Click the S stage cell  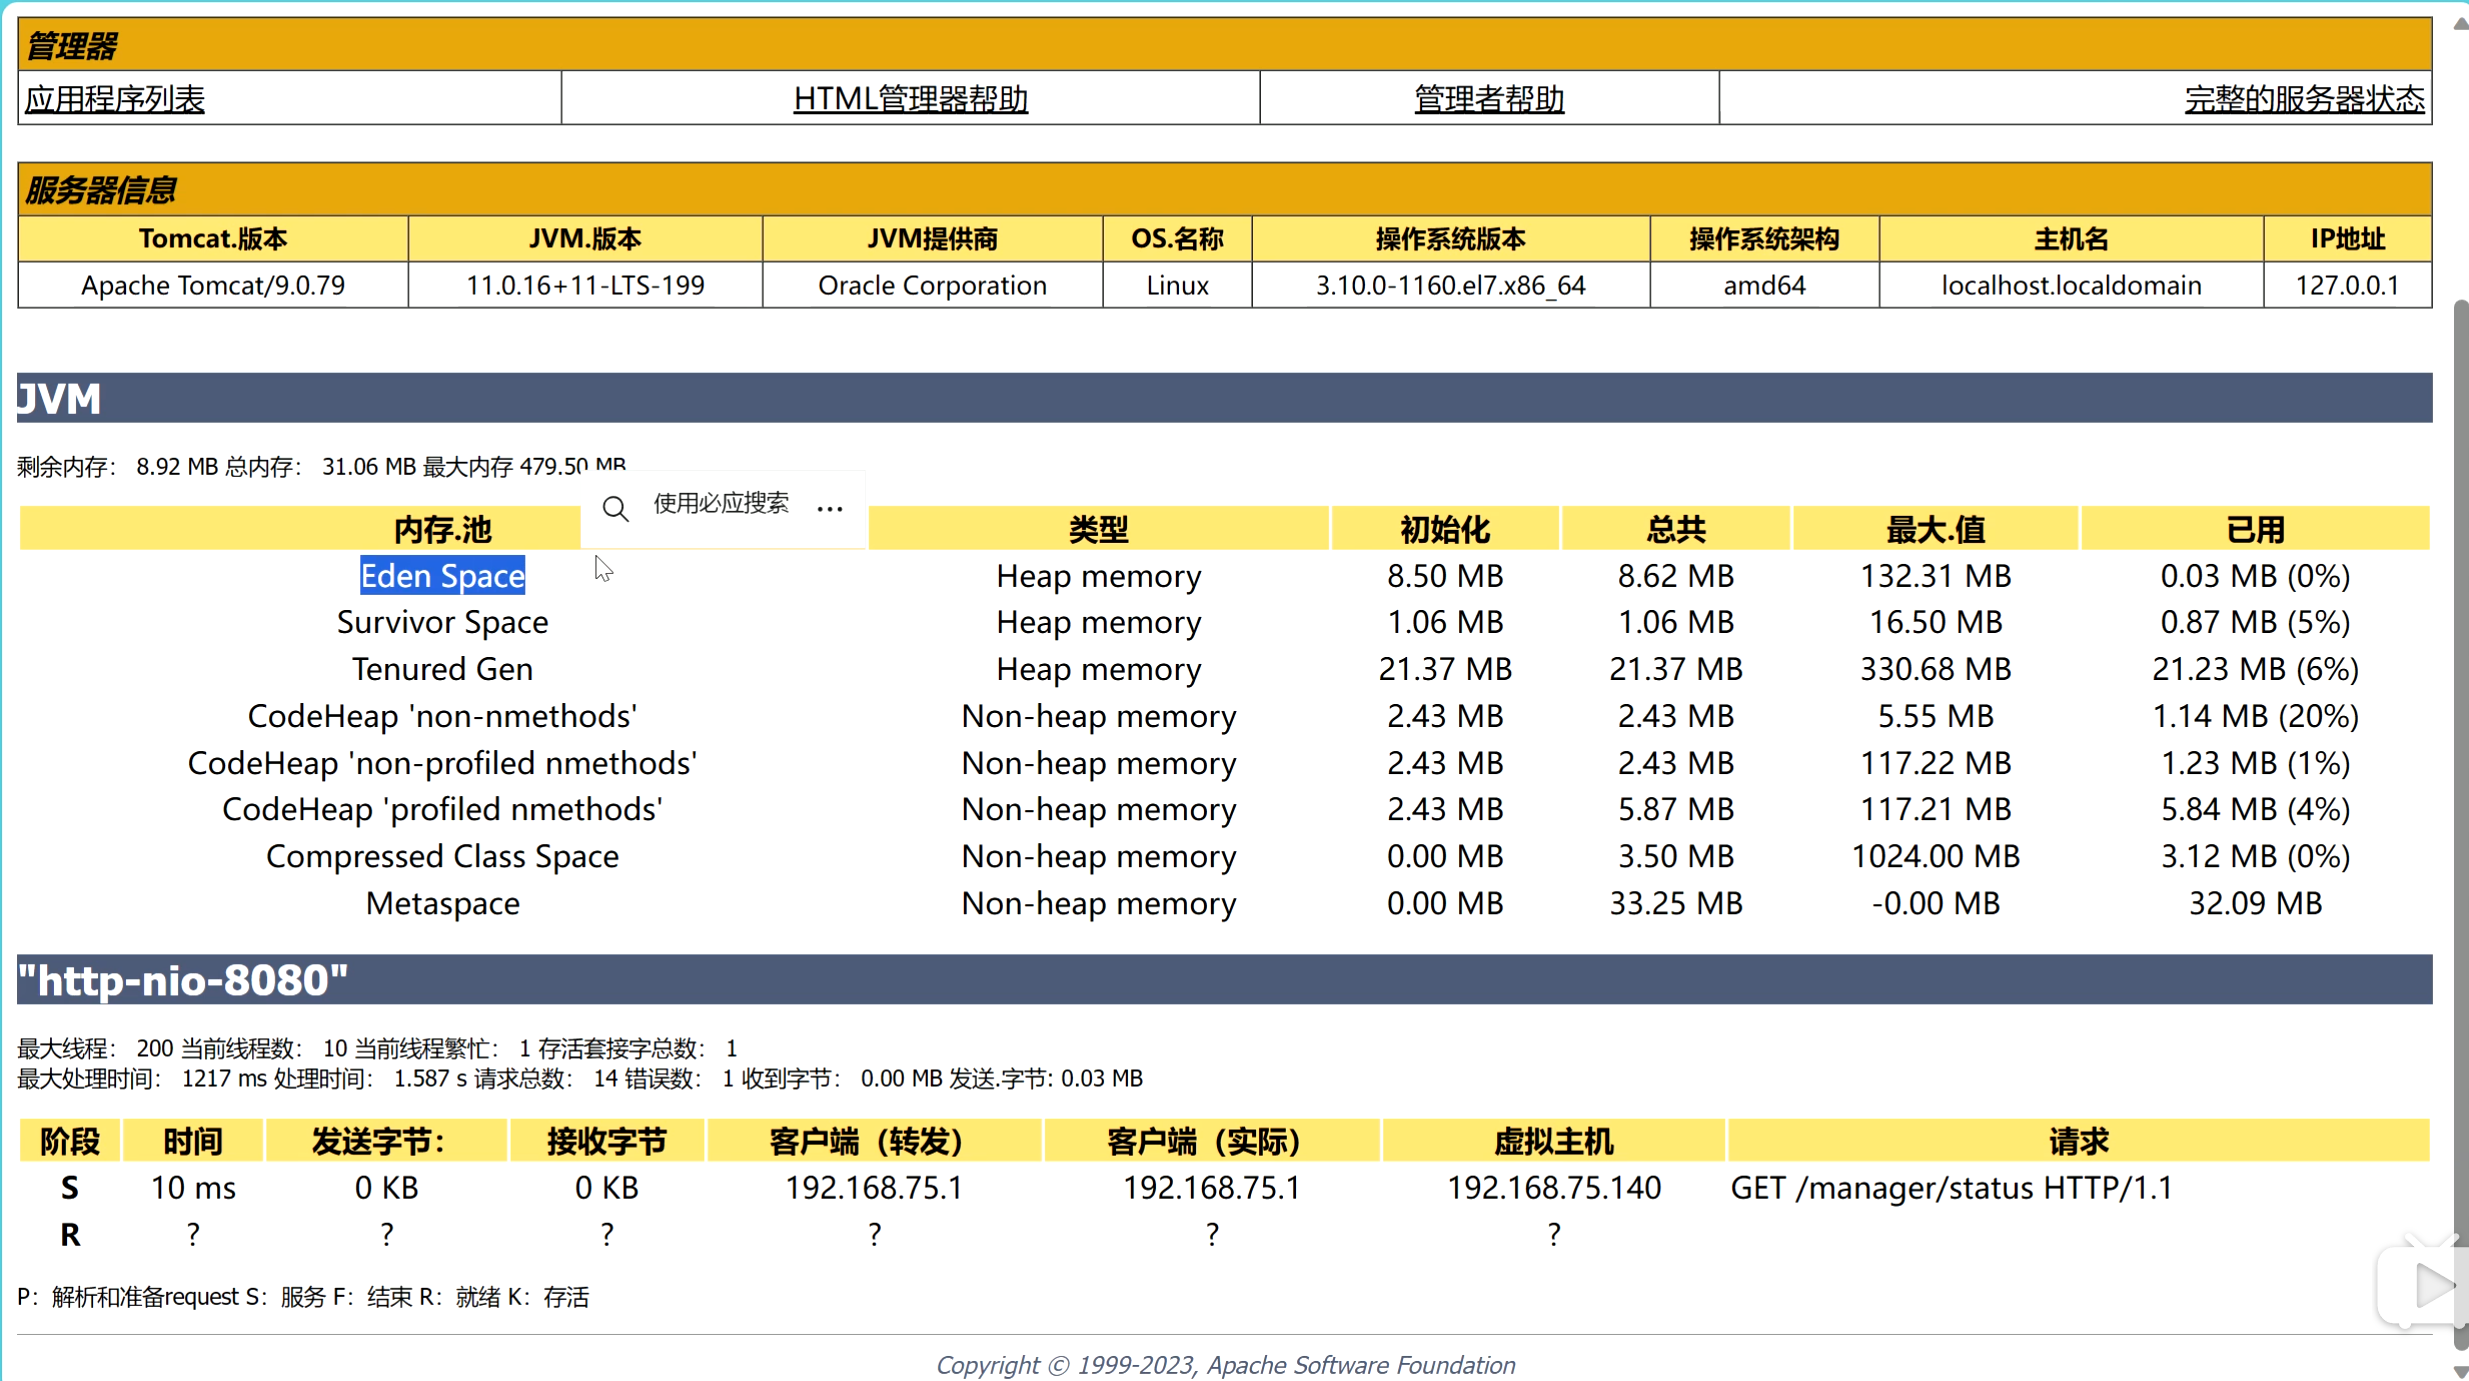tap(69, 1187)
